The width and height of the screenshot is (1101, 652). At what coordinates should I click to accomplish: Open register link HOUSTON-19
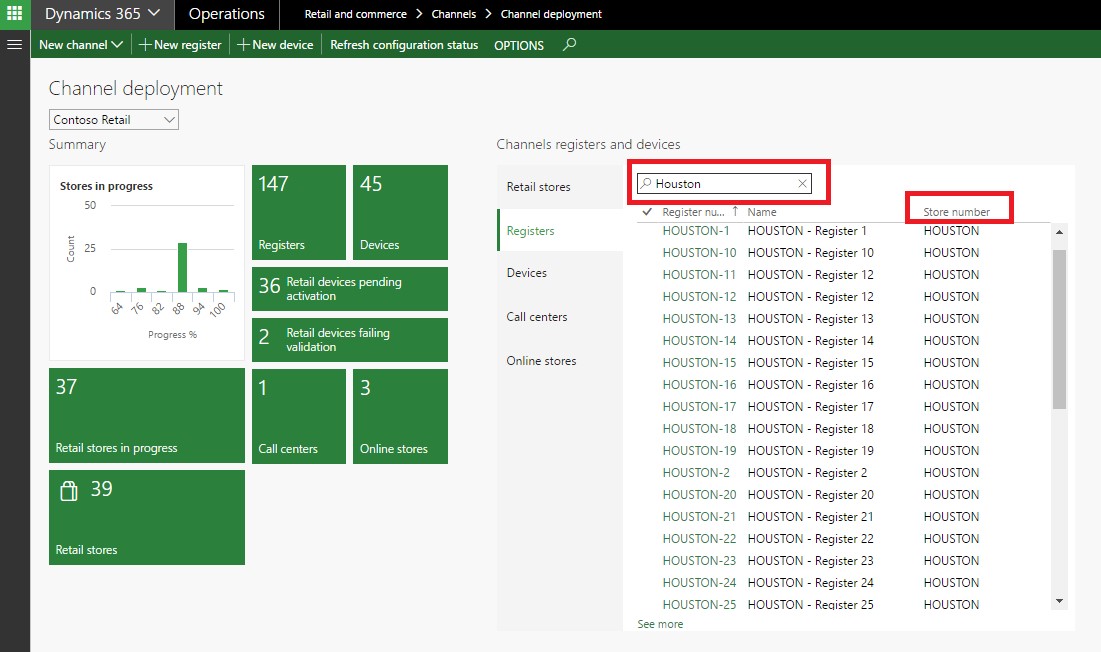pyautogui.click(x=699, y=451)
